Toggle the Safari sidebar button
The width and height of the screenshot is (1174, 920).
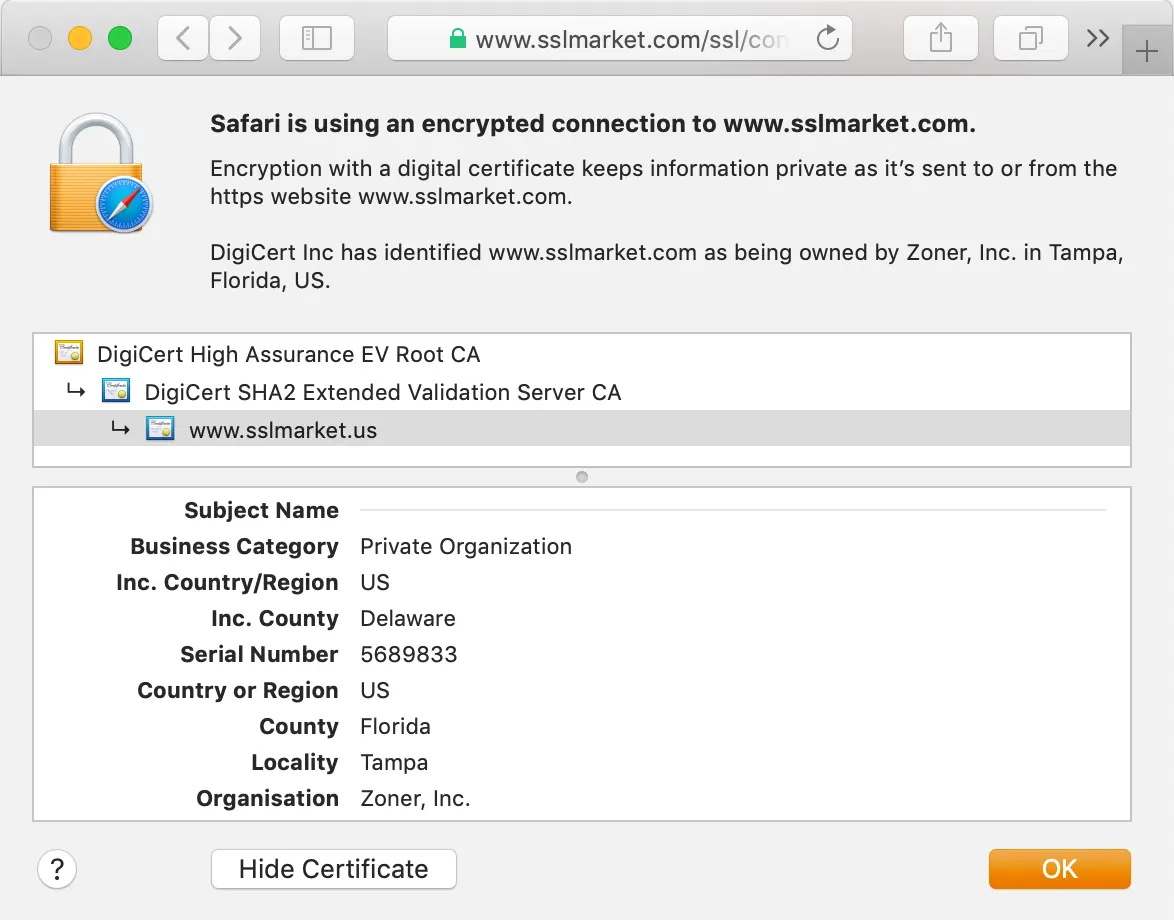317,38
